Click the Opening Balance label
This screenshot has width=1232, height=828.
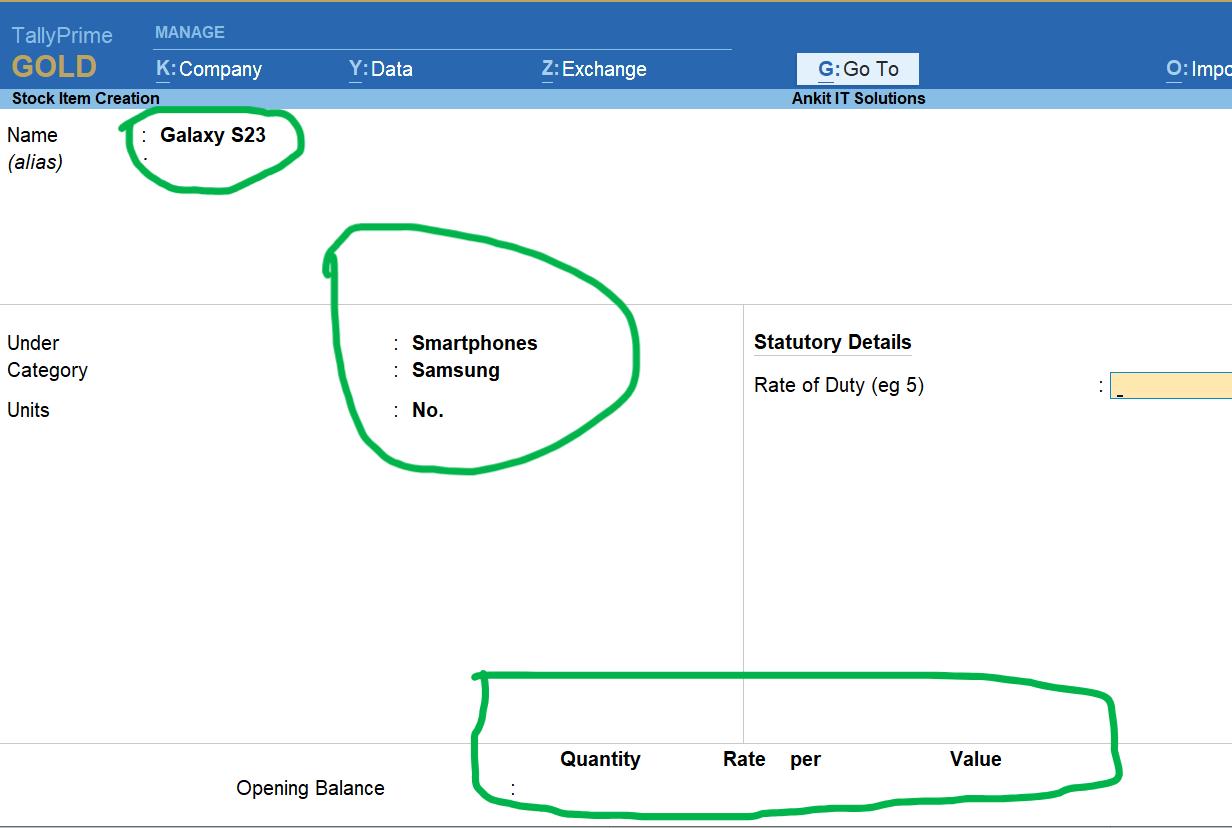coord(310,788)
